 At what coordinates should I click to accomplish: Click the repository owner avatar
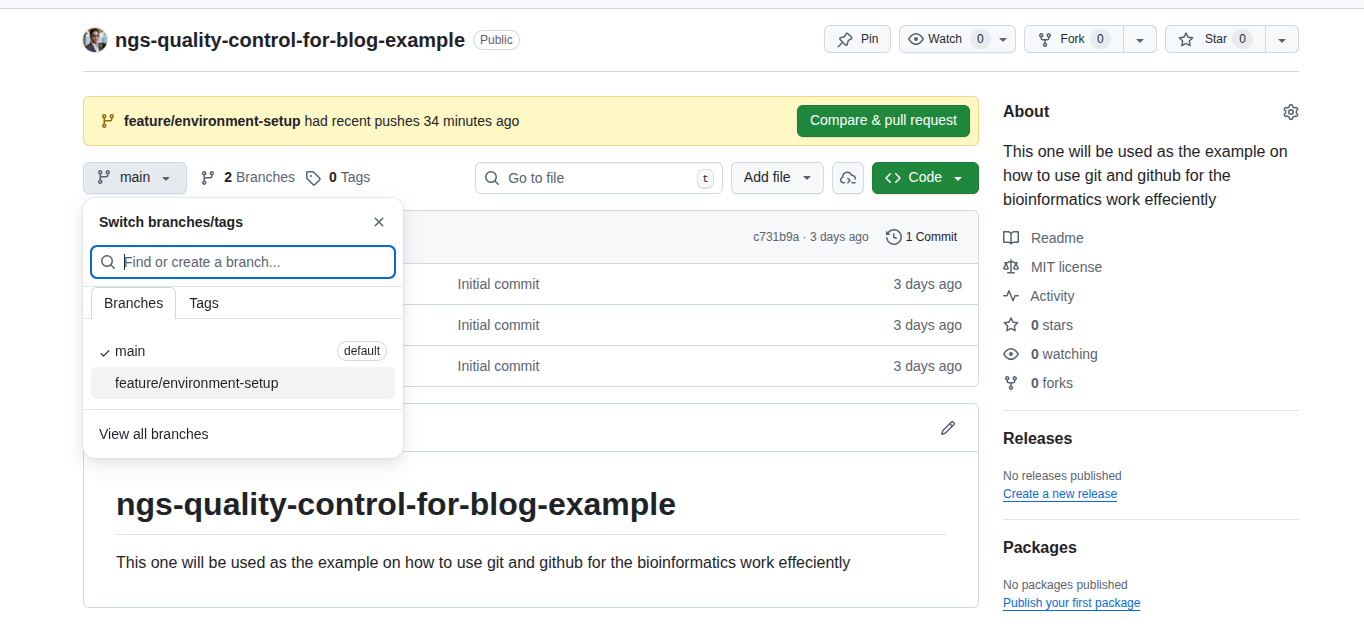pyautogui.click(x=95, y=40)
